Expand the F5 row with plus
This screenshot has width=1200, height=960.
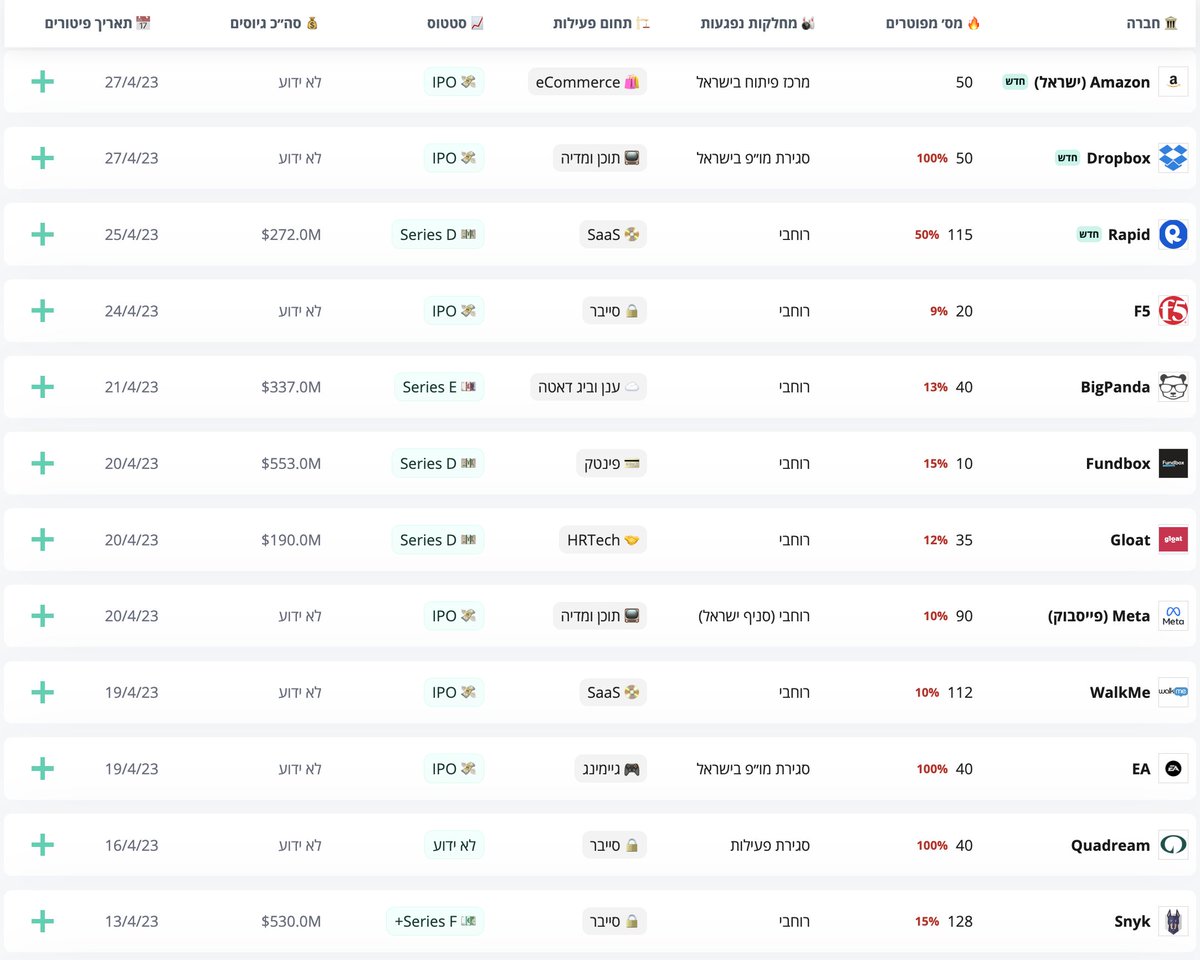[42, 311]
